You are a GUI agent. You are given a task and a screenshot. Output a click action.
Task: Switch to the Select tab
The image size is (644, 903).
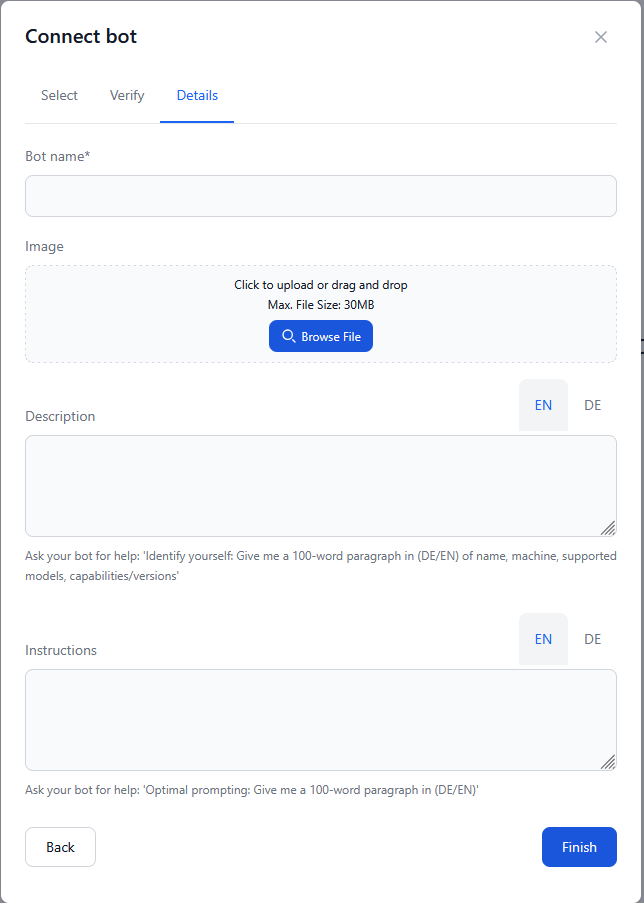point(59,95)
